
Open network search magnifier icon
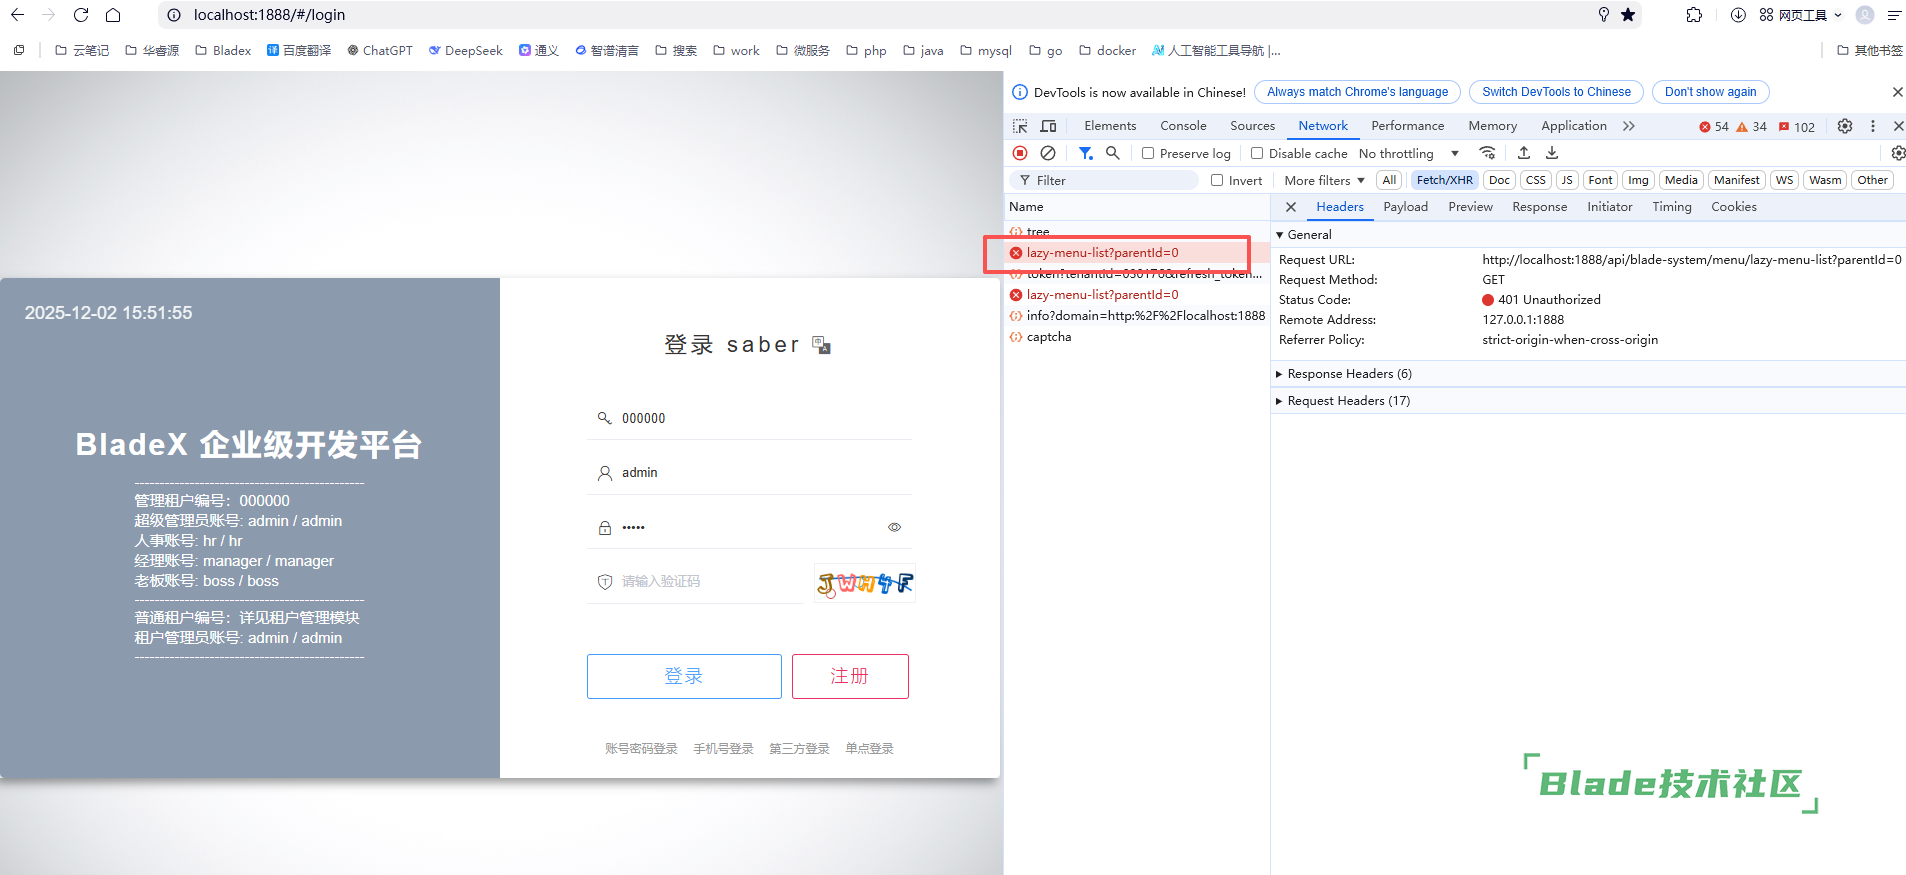(1113, 153)
